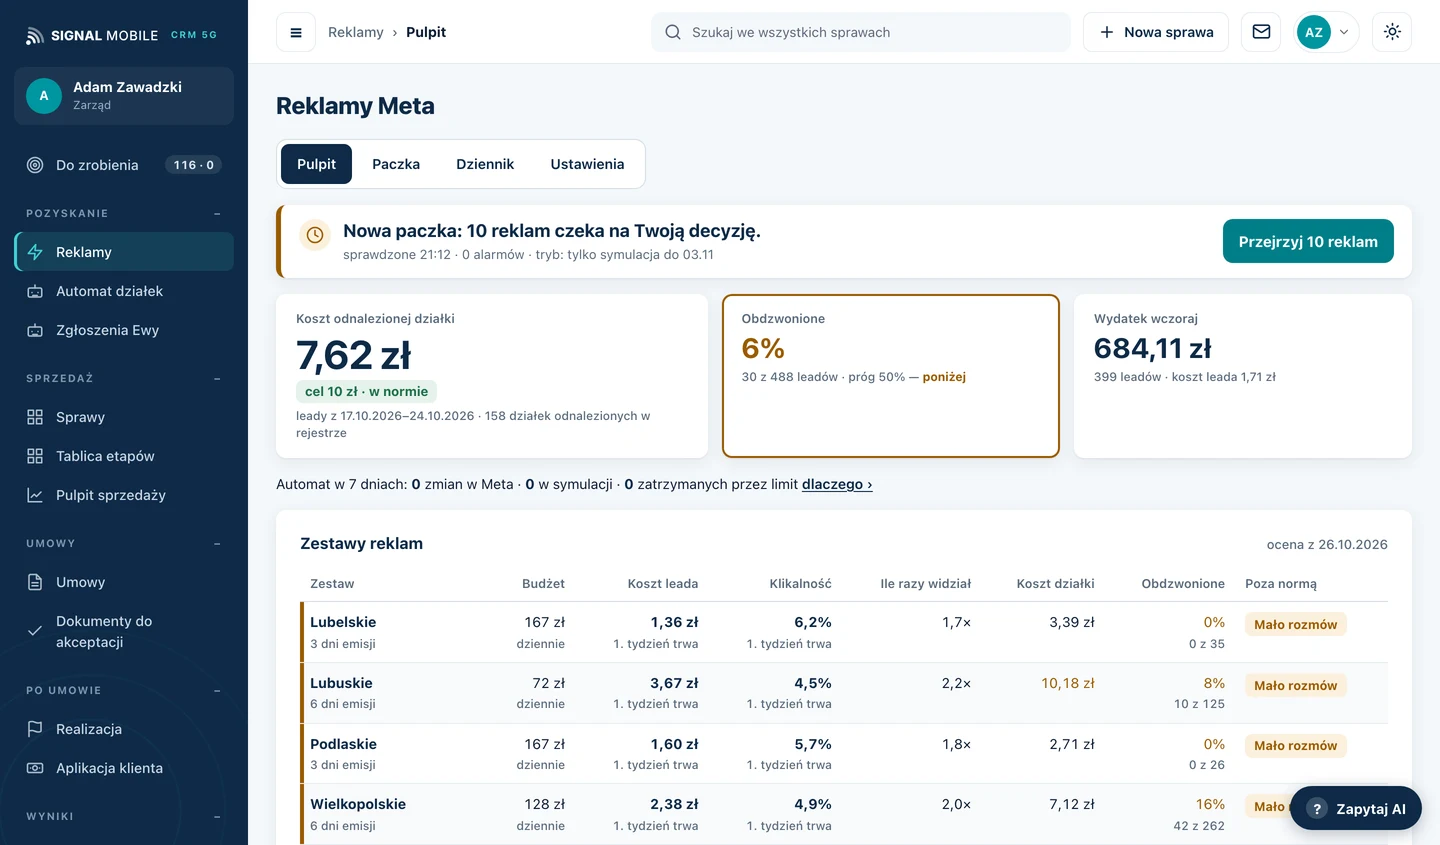
Task: Click the Dokumenty do akceptacji checkmark icon
Action: [35, 631]
